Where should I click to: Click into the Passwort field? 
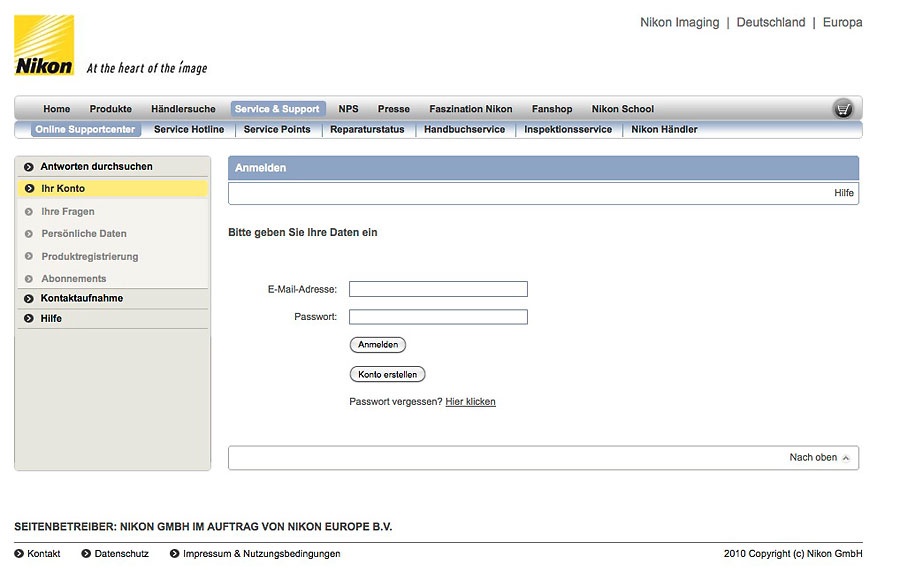438,317
